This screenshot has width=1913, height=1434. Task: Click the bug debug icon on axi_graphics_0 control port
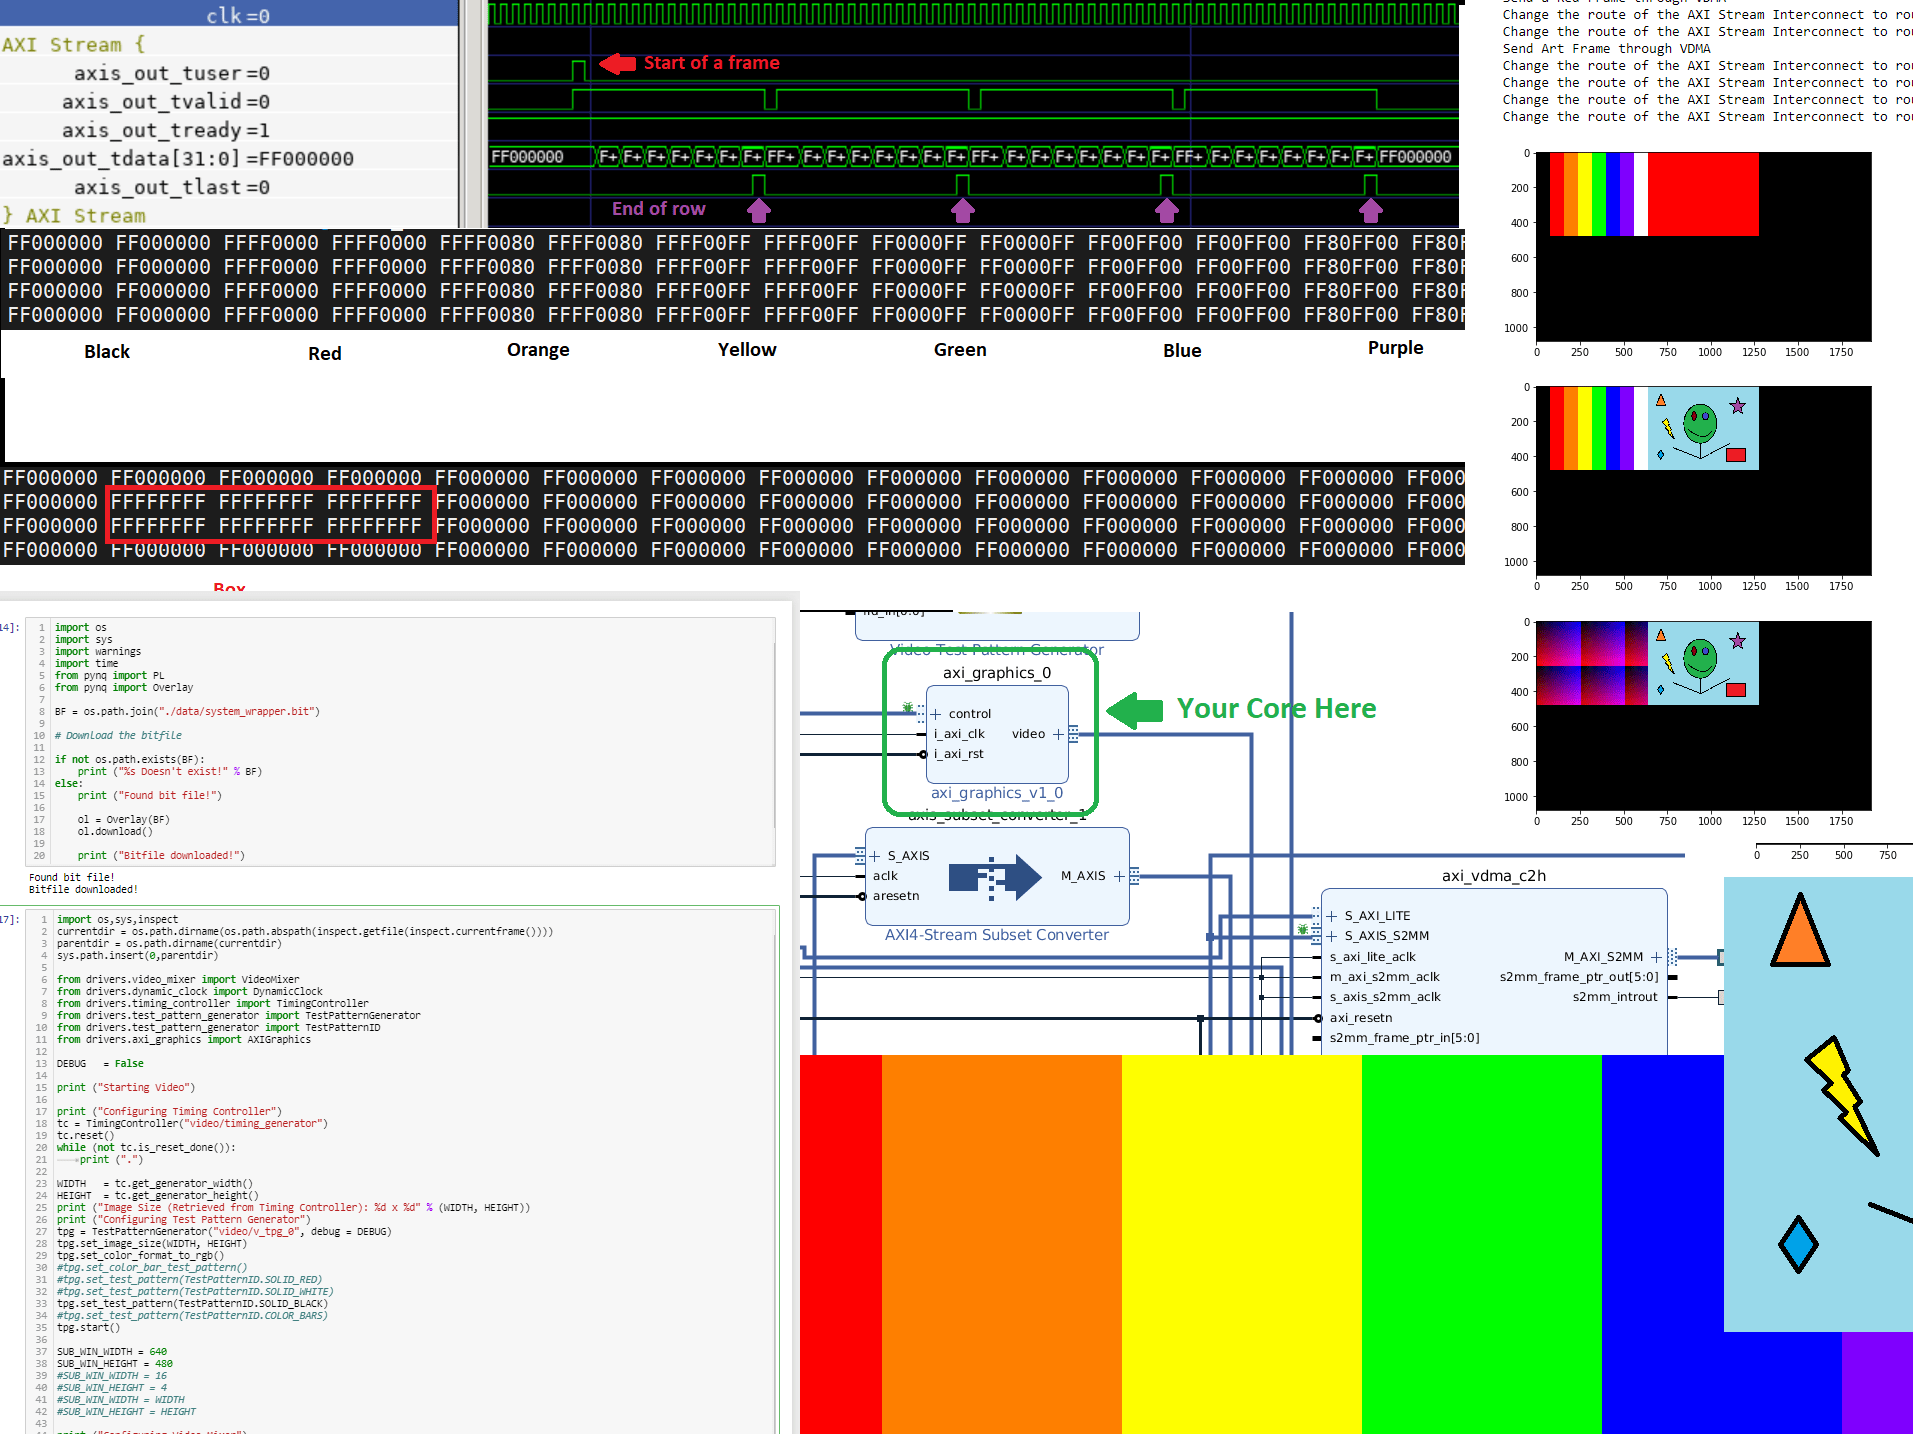point(907,707)
